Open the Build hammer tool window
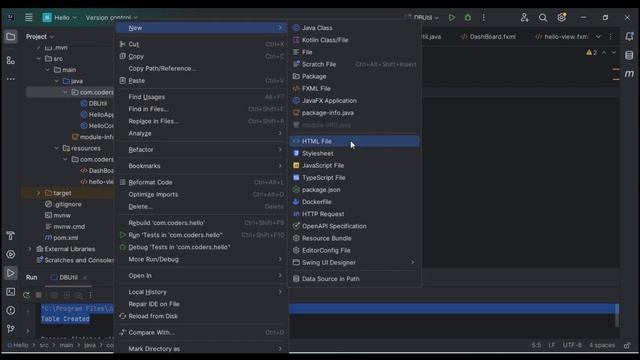Viewport: 640px width, 360px height. tap(11, 236)
